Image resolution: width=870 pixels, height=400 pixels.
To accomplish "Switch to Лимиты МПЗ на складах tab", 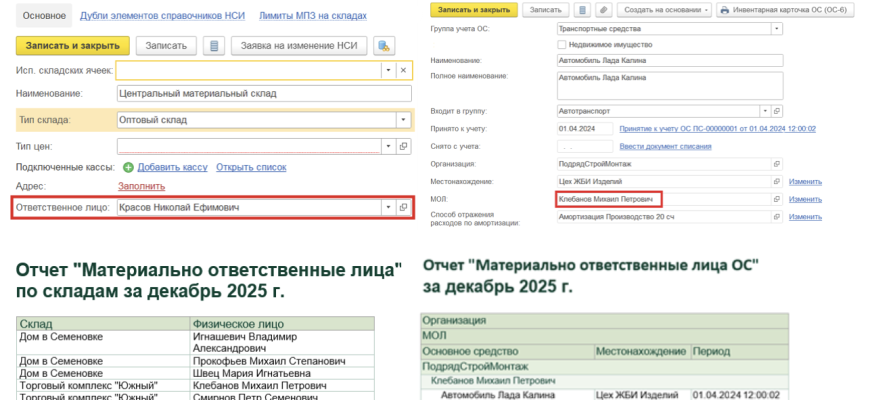I will coord(314,16).
